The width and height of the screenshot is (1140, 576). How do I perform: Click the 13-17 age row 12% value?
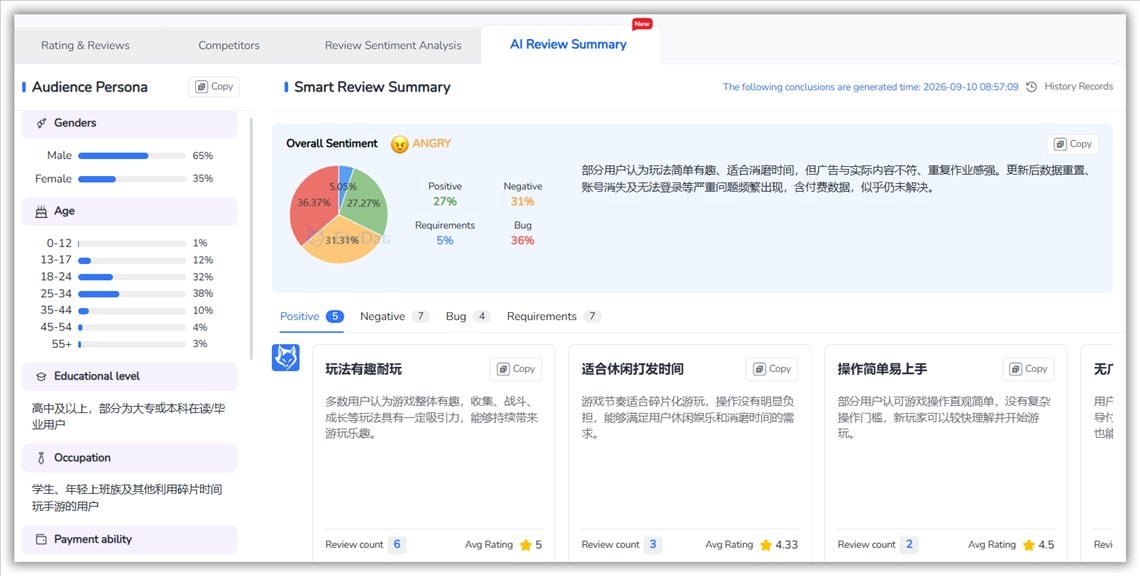[x=203, y=260]
